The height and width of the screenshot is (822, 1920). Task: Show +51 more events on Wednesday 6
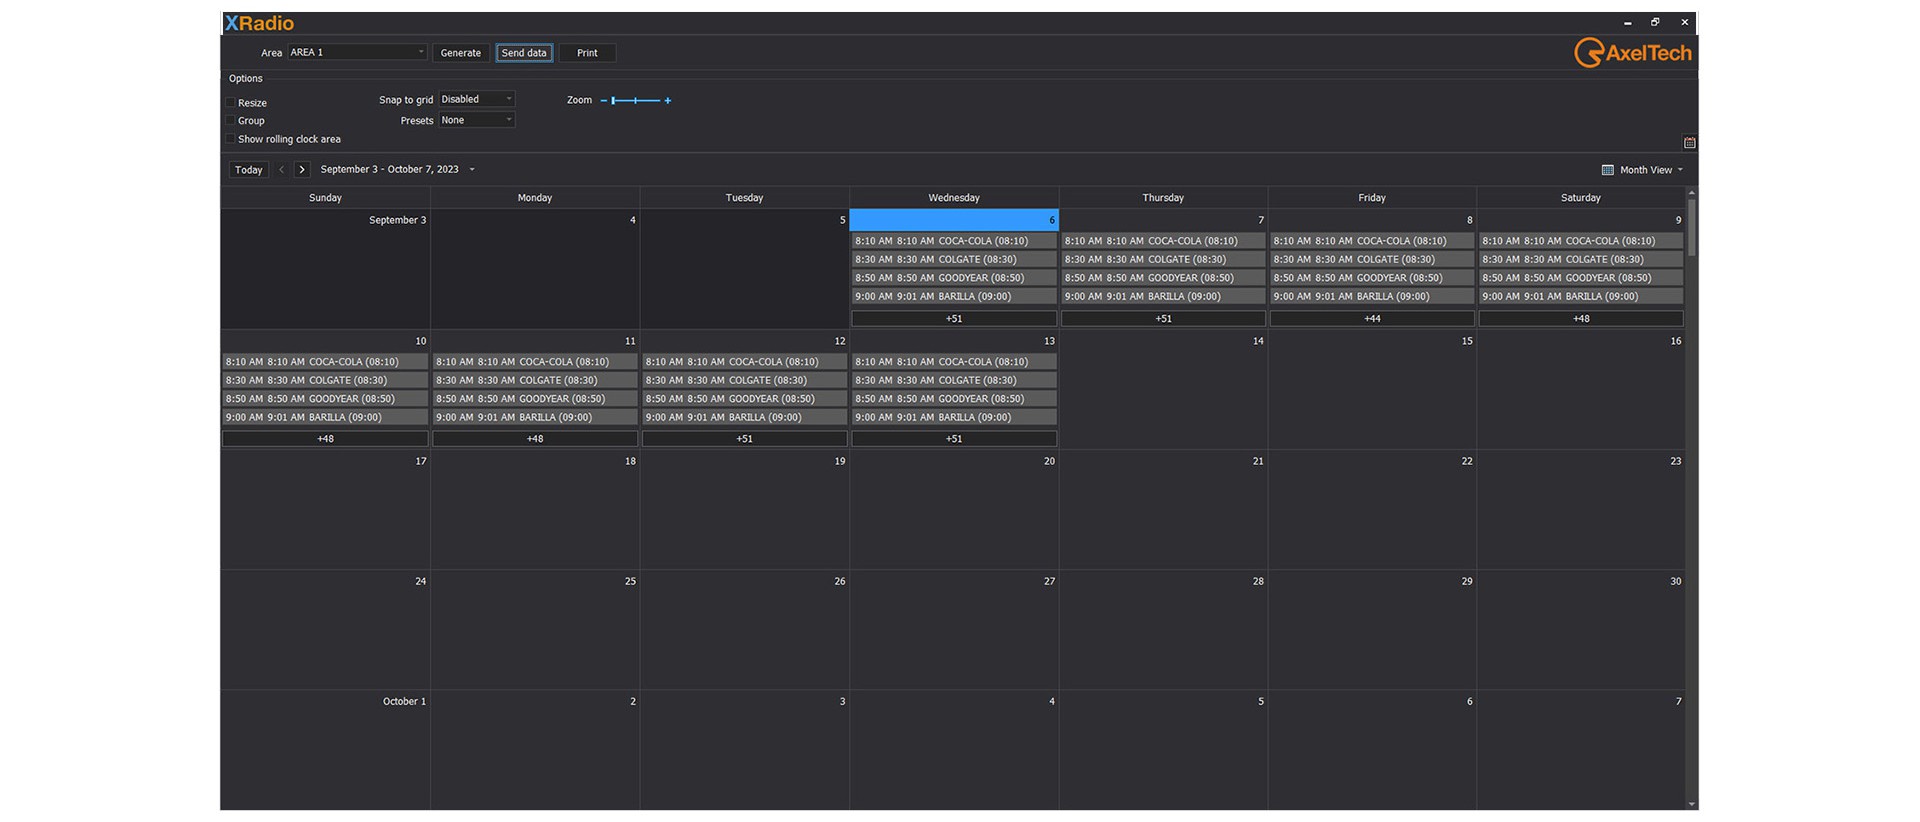pyautogui.click(x=953, y=319)
